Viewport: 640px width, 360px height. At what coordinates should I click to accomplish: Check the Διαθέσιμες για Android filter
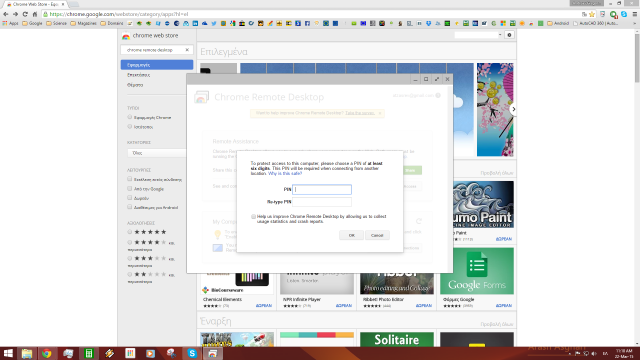coord(130,207)
